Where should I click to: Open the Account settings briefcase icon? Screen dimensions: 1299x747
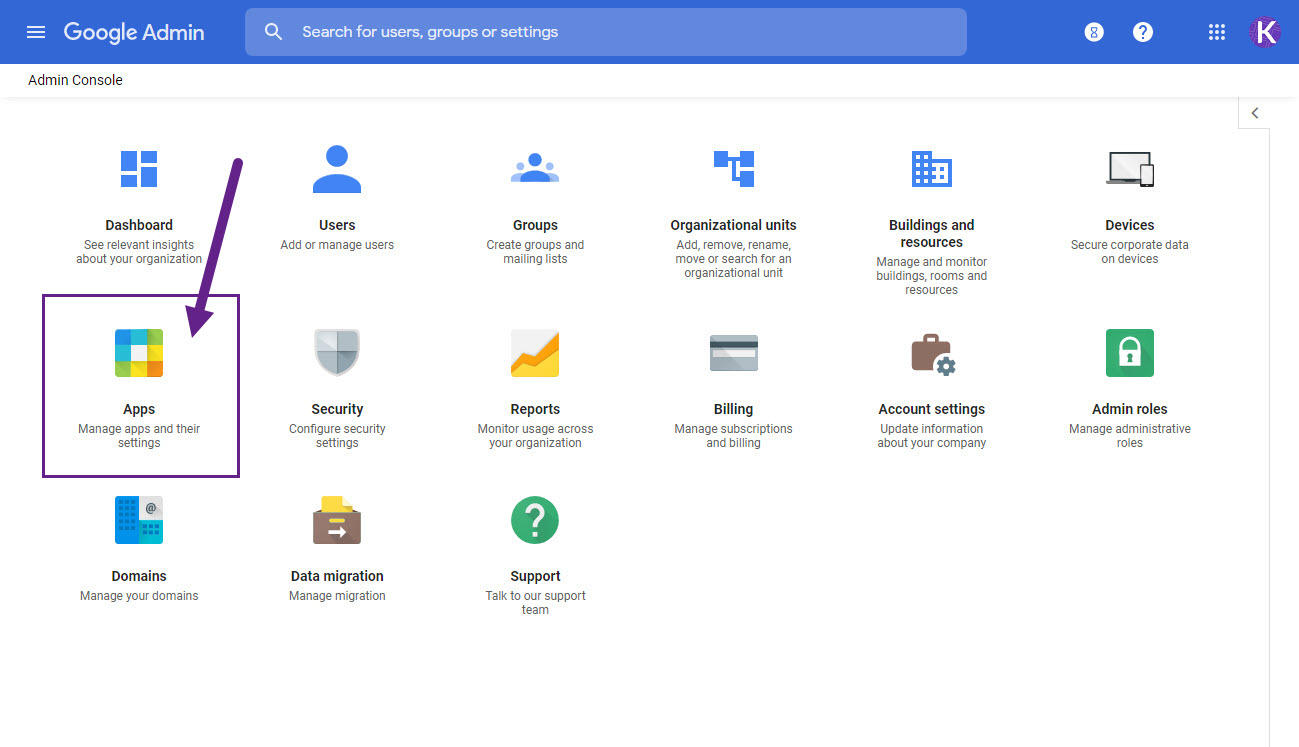(x=933, y=354)
